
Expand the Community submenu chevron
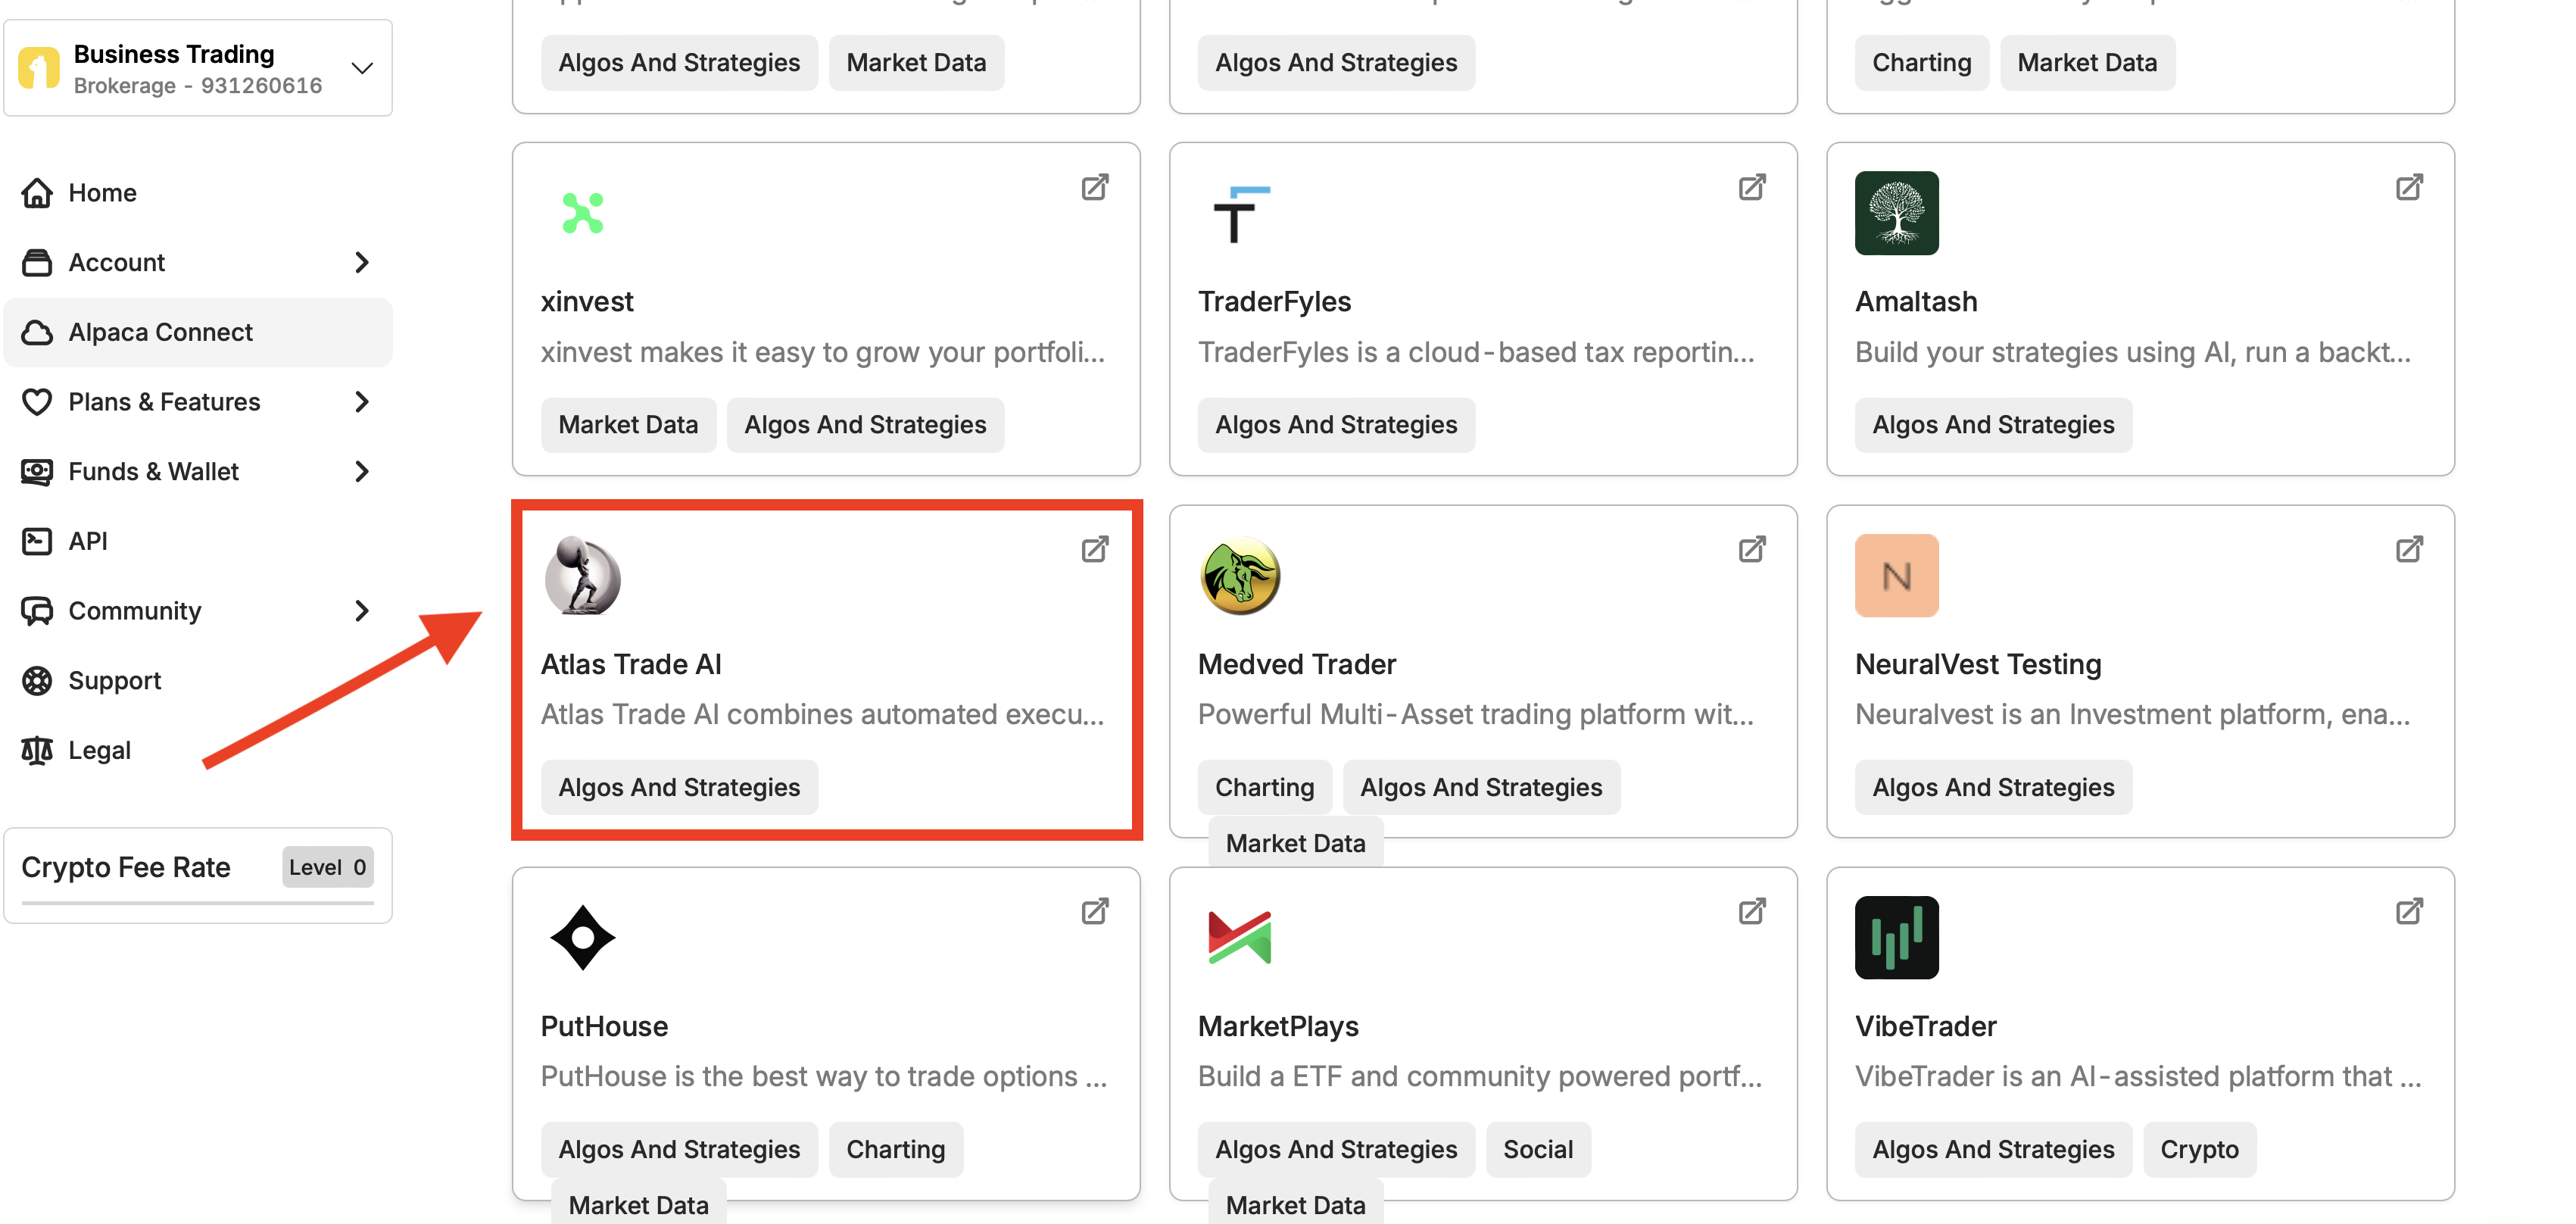pyautogui.click(x=361, y=610)
